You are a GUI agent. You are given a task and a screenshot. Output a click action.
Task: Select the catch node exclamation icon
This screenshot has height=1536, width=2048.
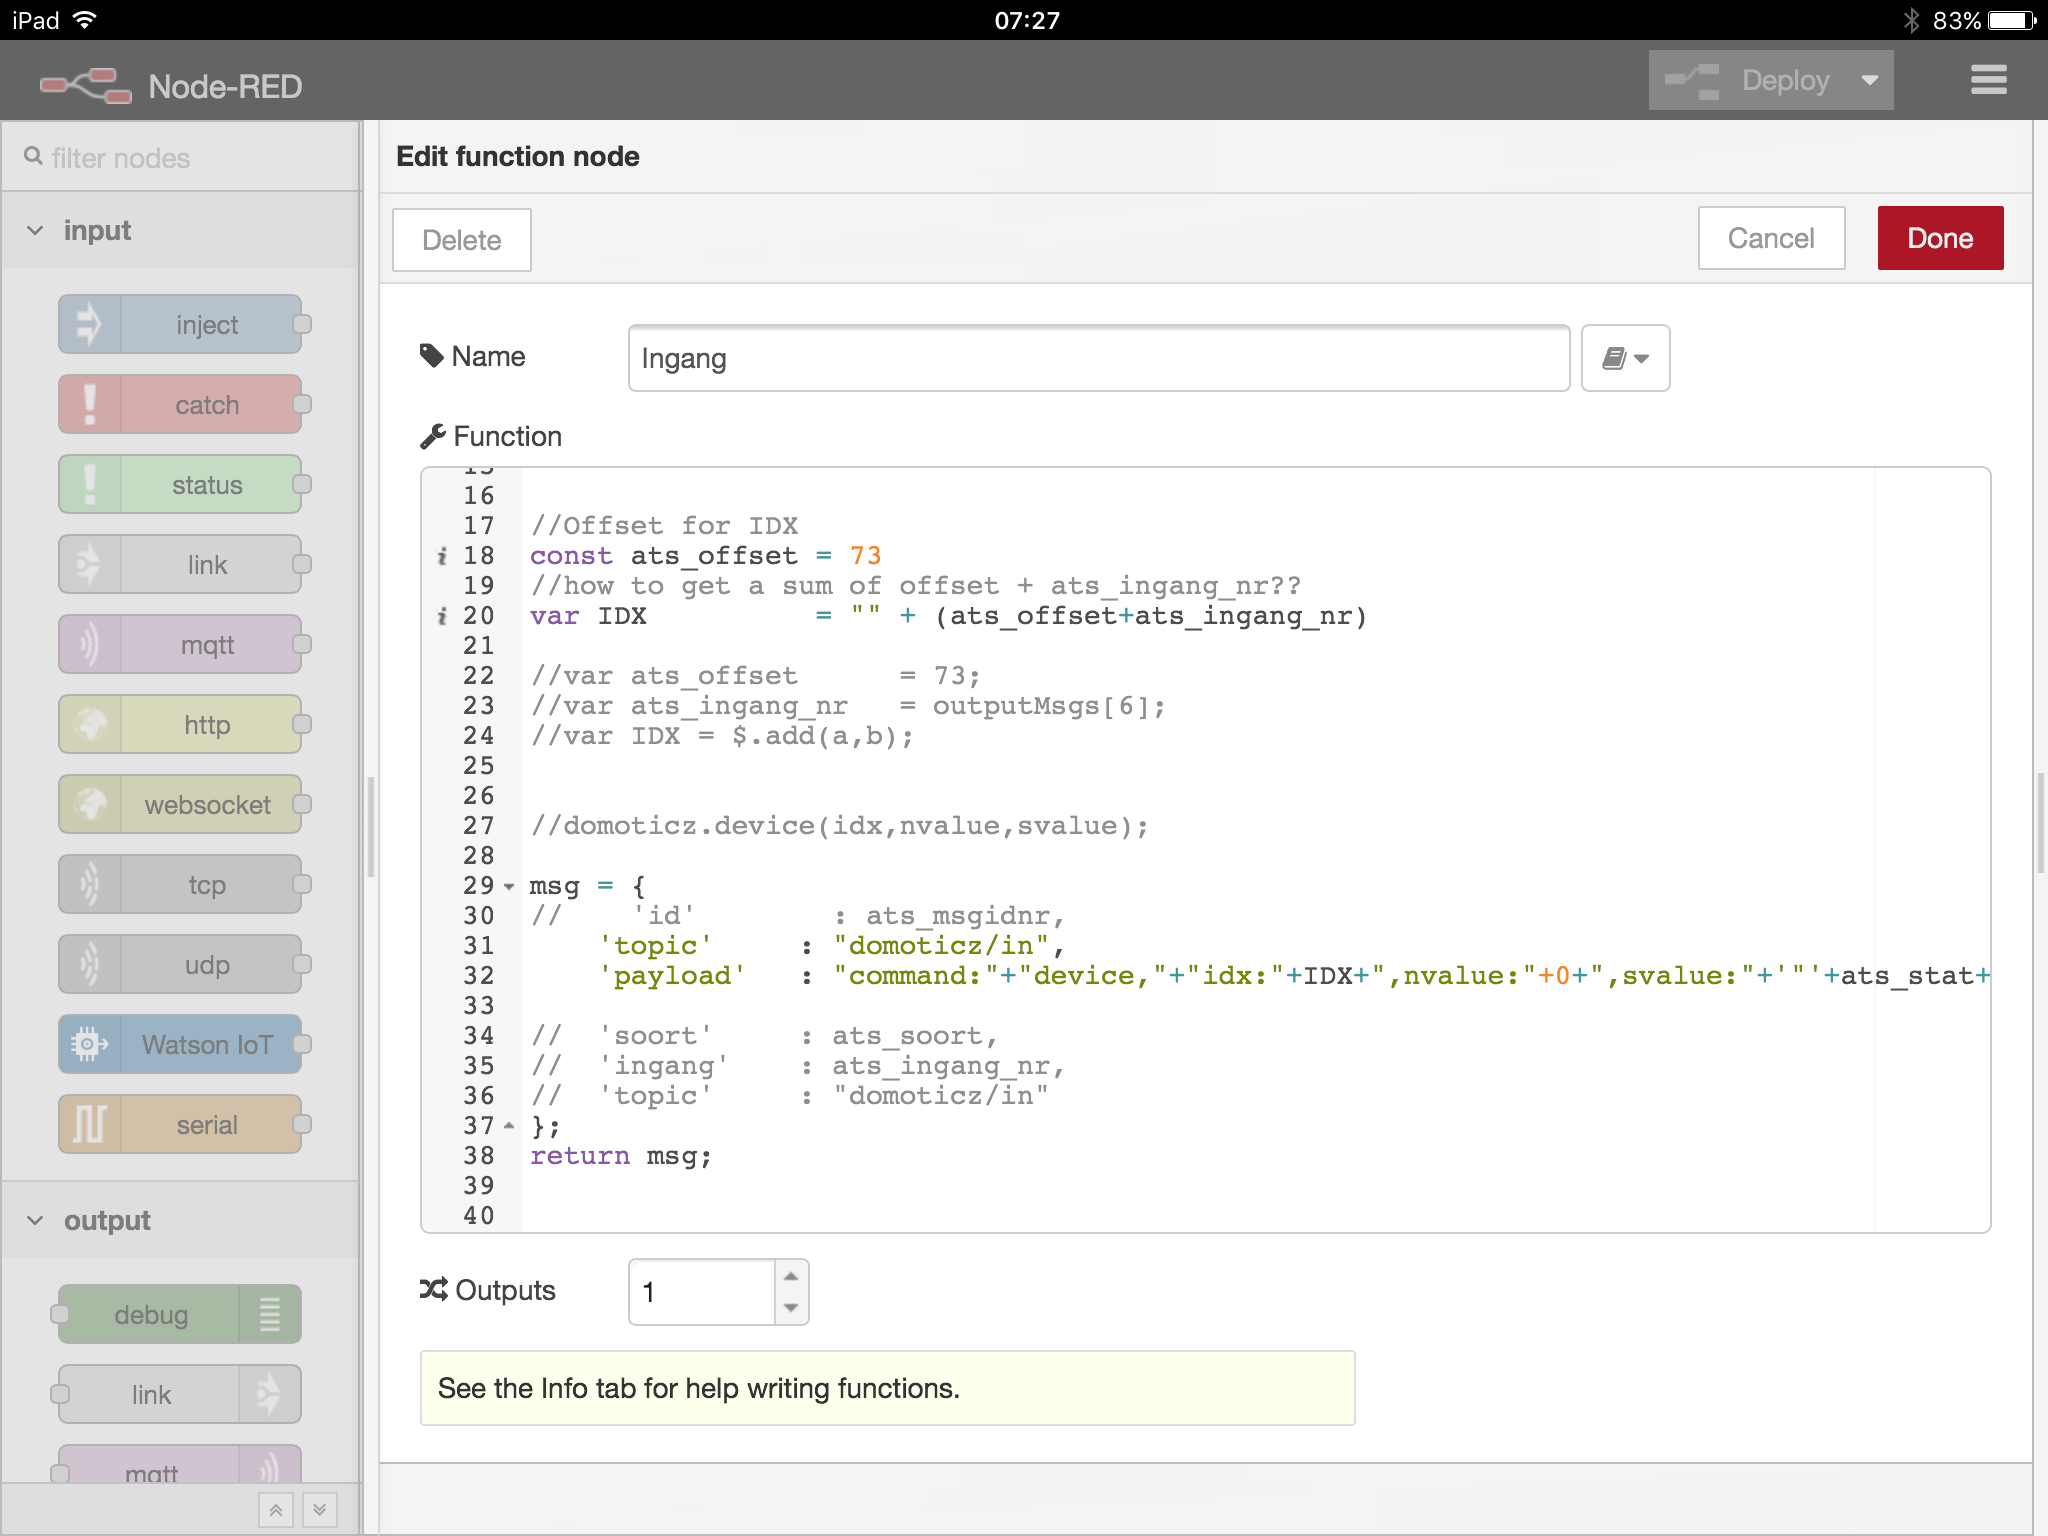click(x=90, y=404)
